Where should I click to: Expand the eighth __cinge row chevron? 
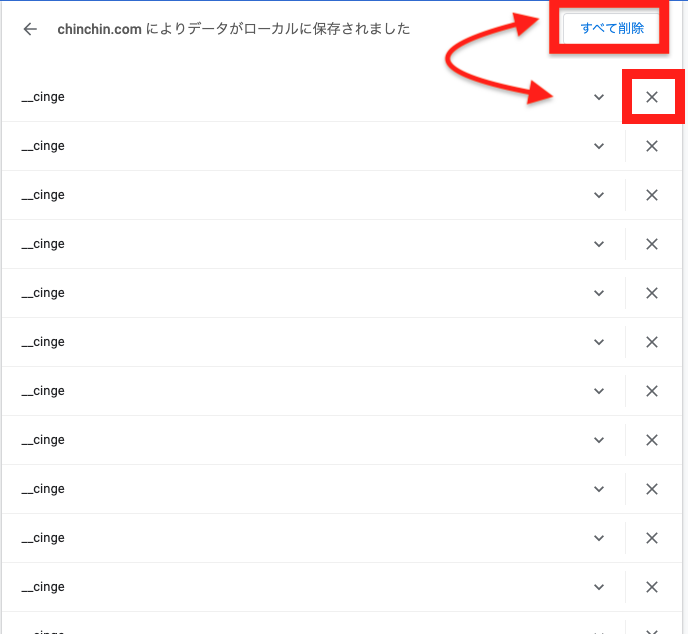coord(599,440)
